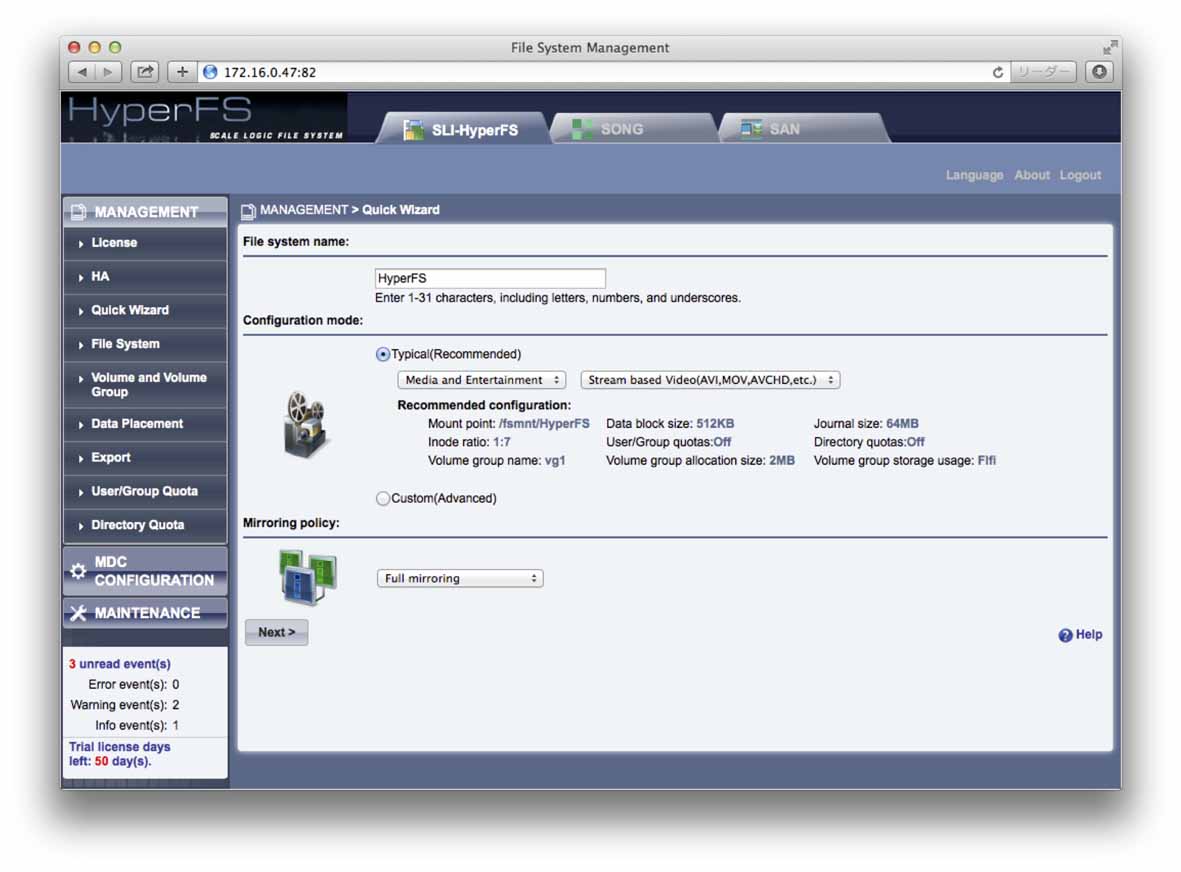Expand the MANAGEMENT sidebar section header
The image size is (1181, 872).
click(145, 212)
